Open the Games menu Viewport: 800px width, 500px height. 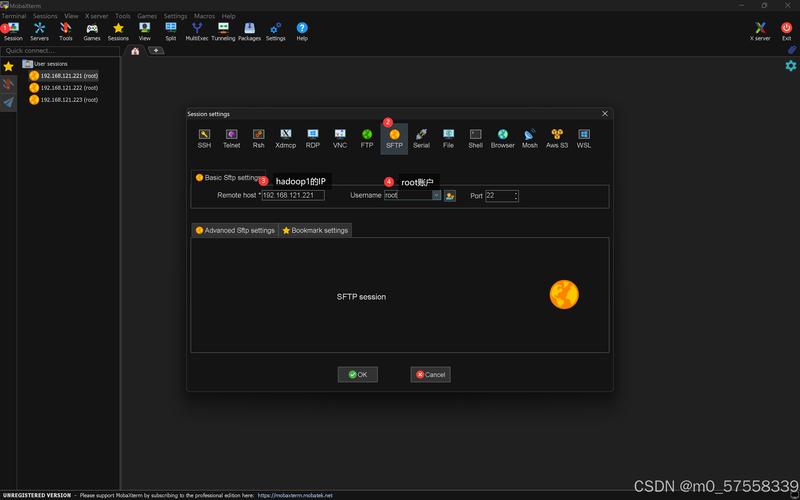coord(147,16)
